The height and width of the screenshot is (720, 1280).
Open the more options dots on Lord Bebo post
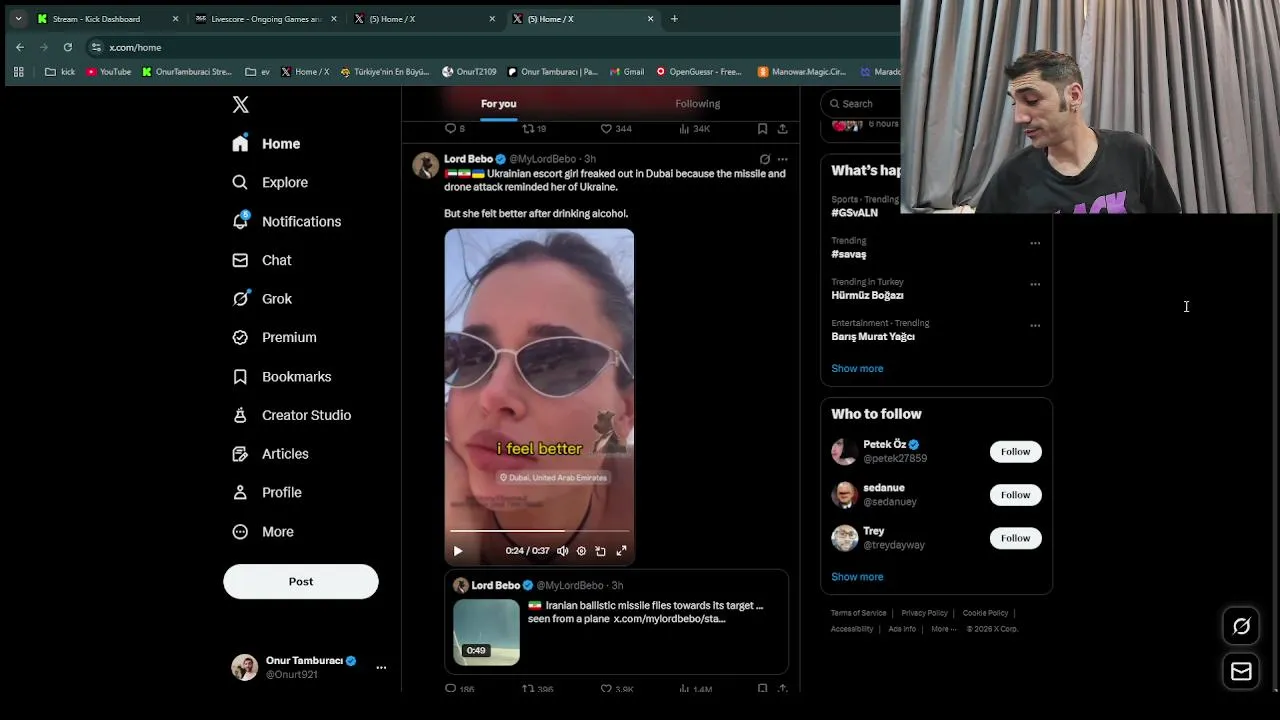(782, 159)
